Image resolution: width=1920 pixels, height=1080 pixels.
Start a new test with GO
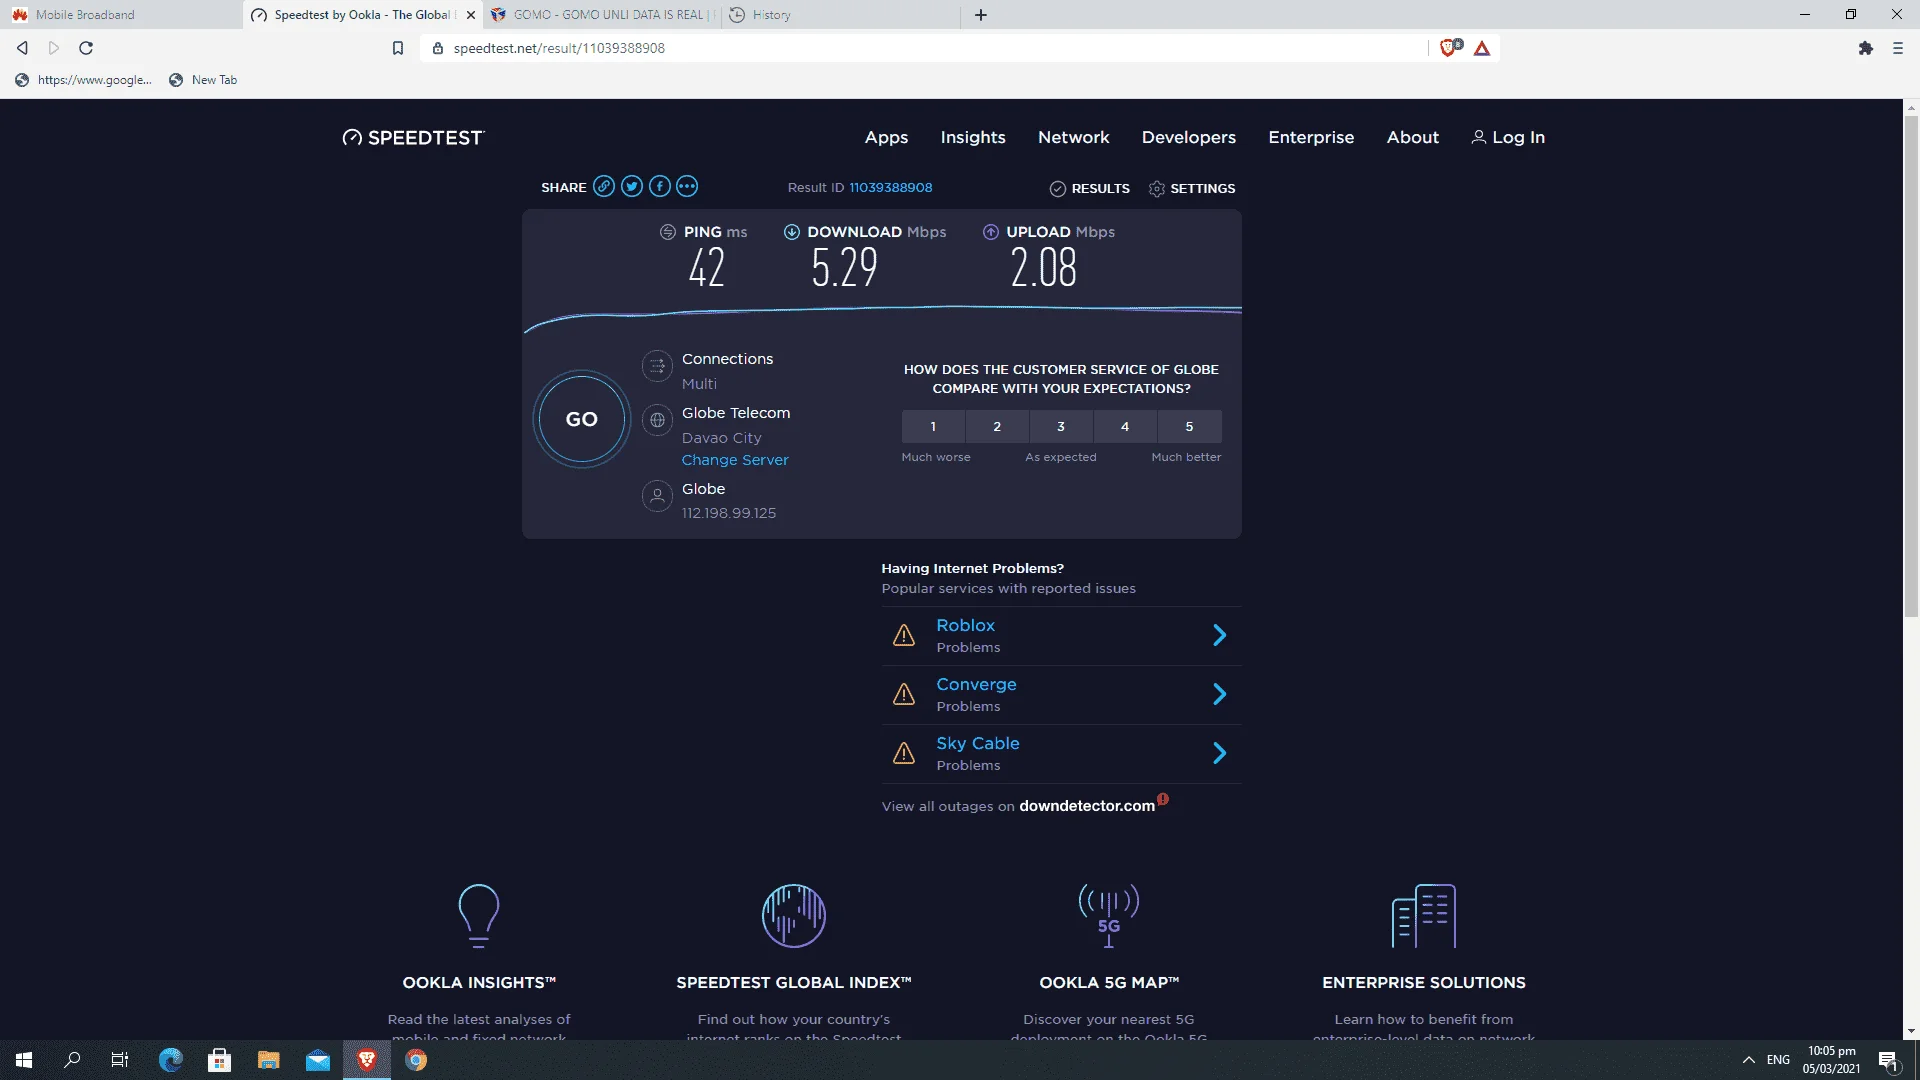(x=581, y=420)
